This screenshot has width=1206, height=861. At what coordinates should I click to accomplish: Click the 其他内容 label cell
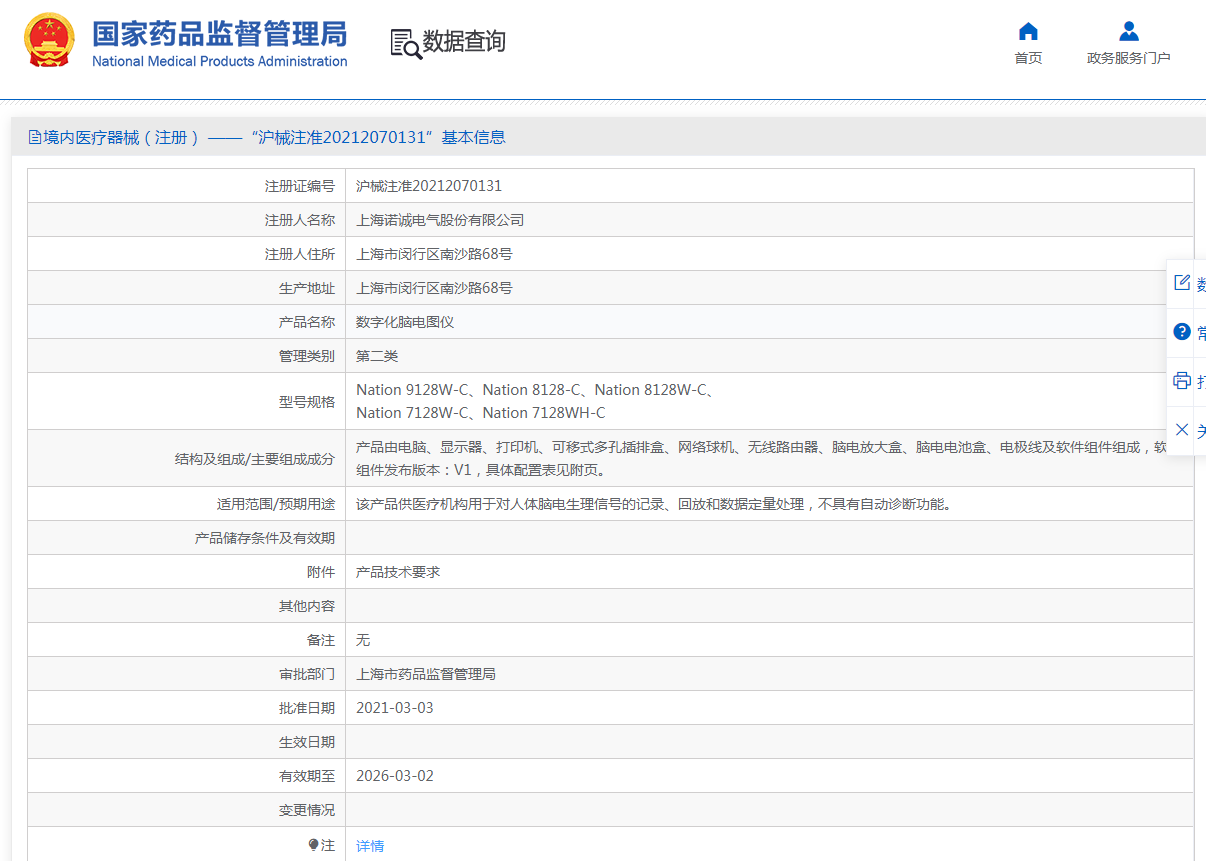[187, 606]
